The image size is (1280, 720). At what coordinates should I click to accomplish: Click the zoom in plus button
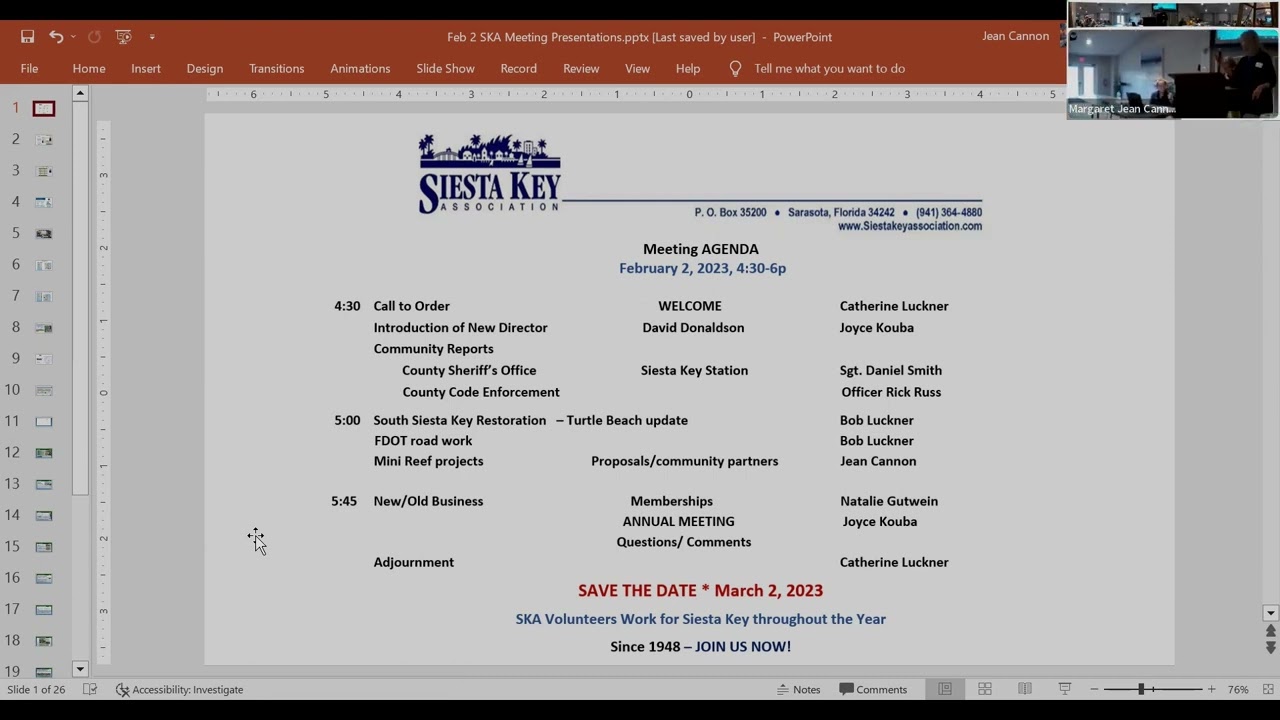pyautogui.click(x=1211, y=690)
